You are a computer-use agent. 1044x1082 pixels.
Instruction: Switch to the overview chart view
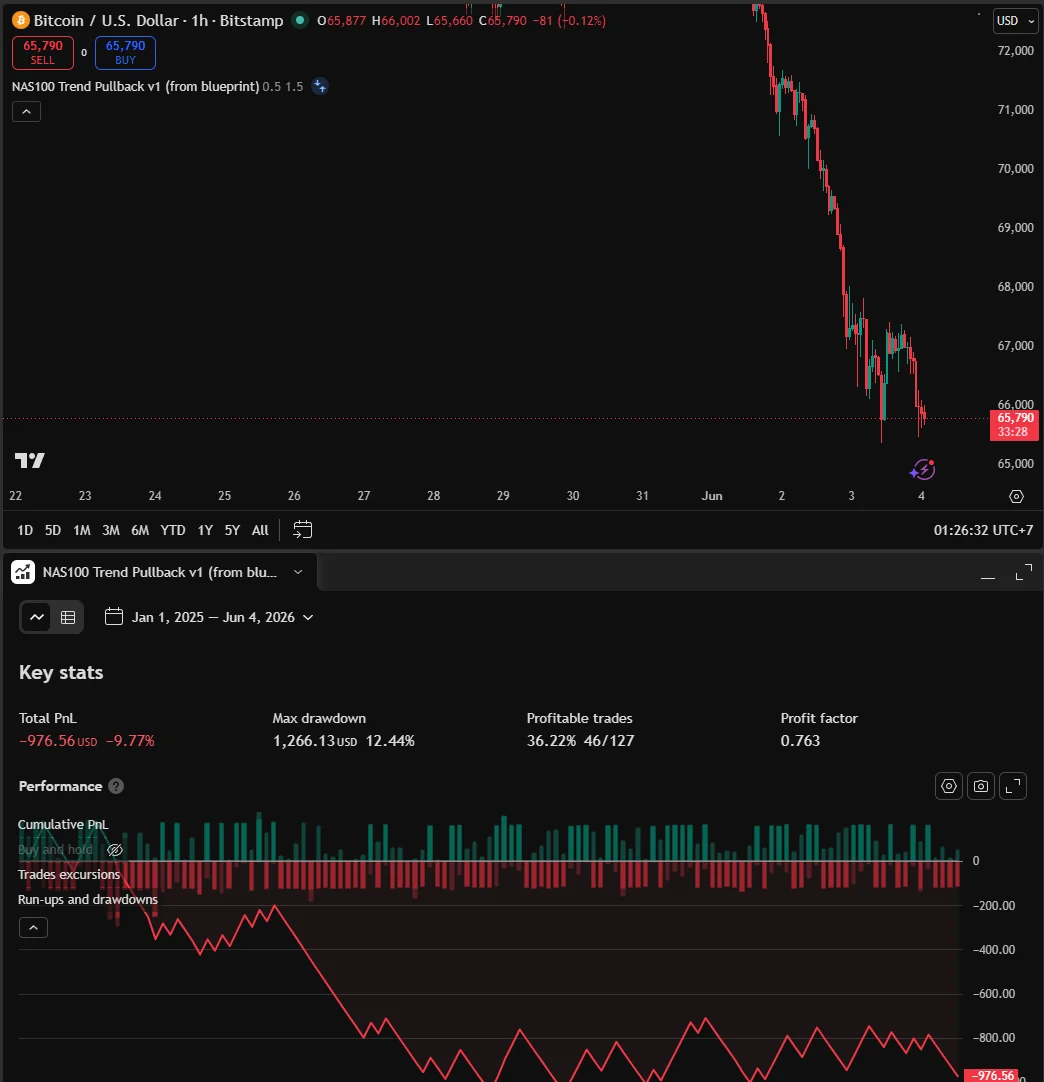tap(37, 617)
